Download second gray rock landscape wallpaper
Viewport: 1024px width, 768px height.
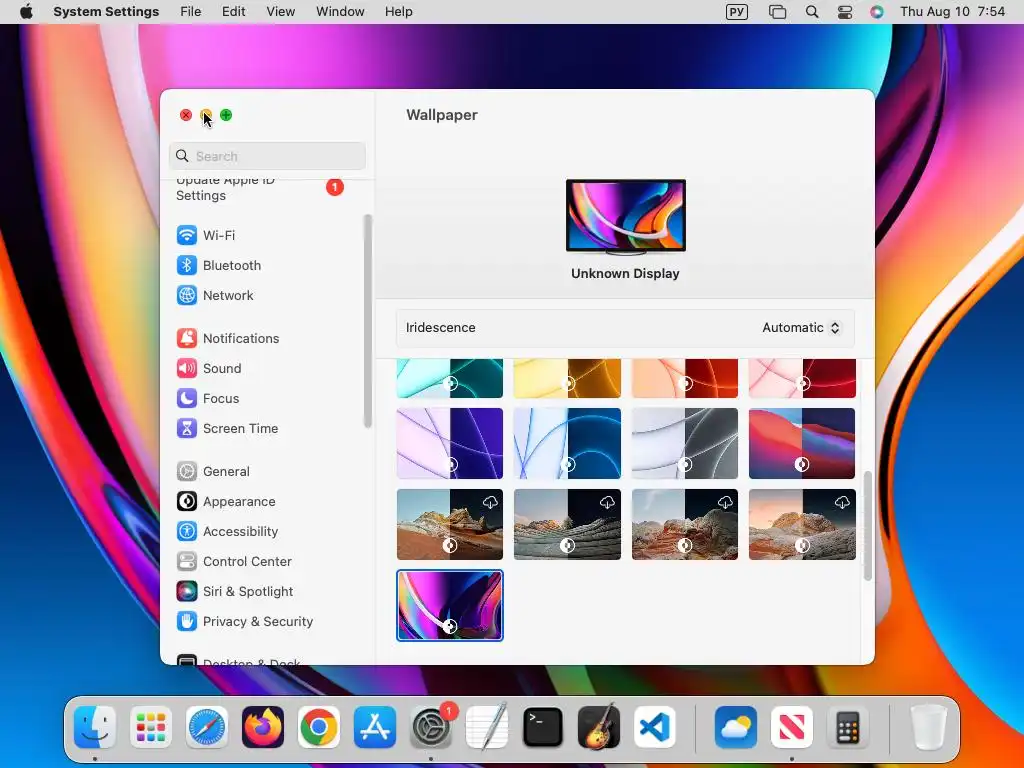[607, 502]
